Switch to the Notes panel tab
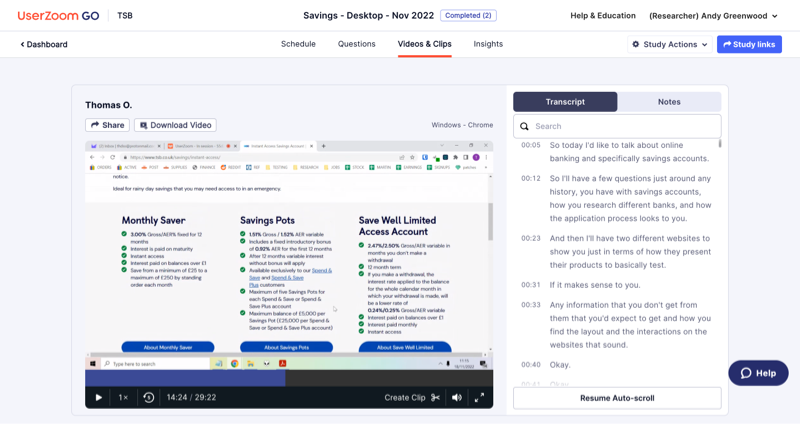The image size is (800, 424). 669,102
